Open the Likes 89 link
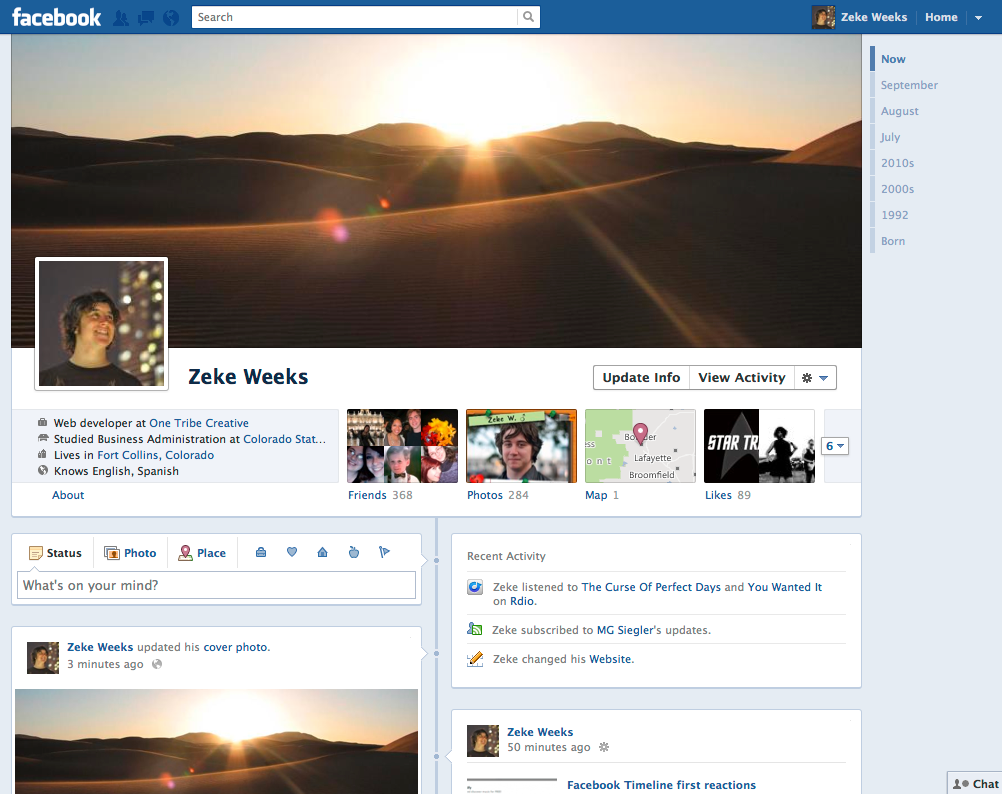Image resolution: width=1002 pixels, height=794 pixels. tap(728, 495)
